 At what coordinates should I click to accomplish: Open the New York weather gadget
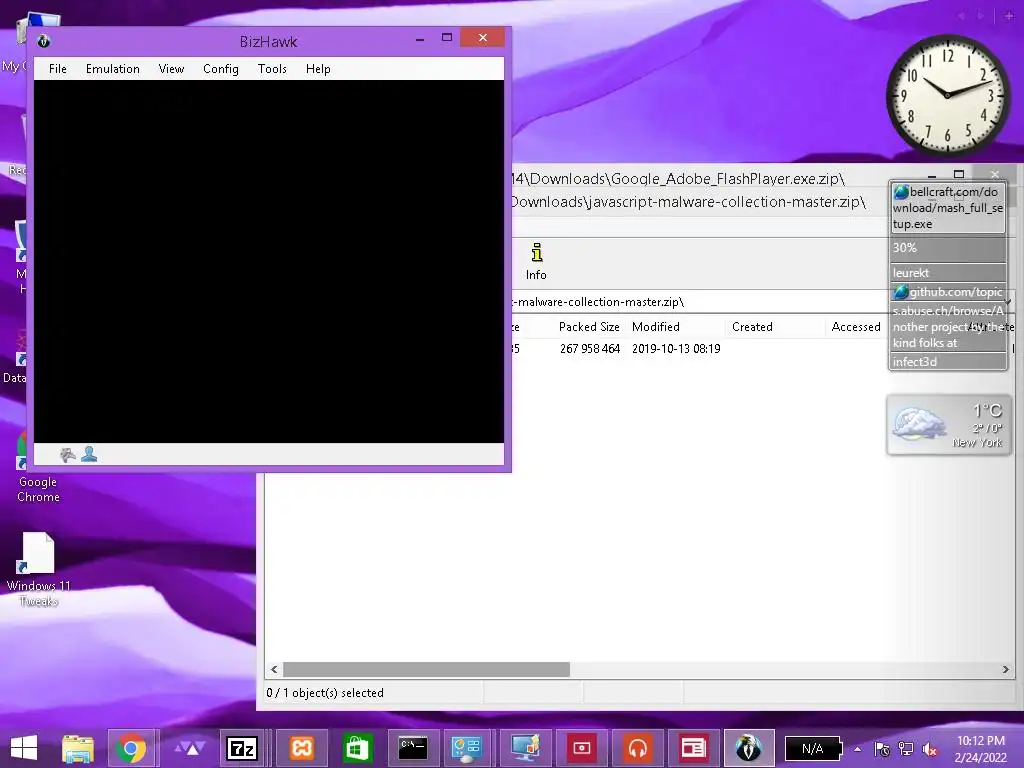(x=948, y=425)
